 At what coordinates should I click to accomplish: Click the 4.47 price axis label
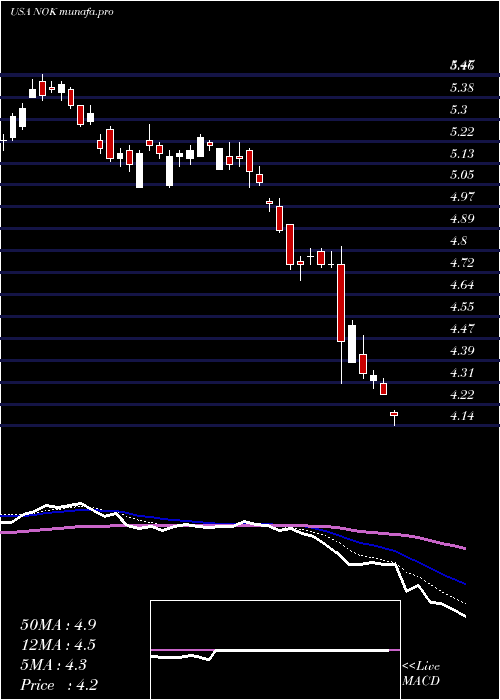tap(462, 329)
